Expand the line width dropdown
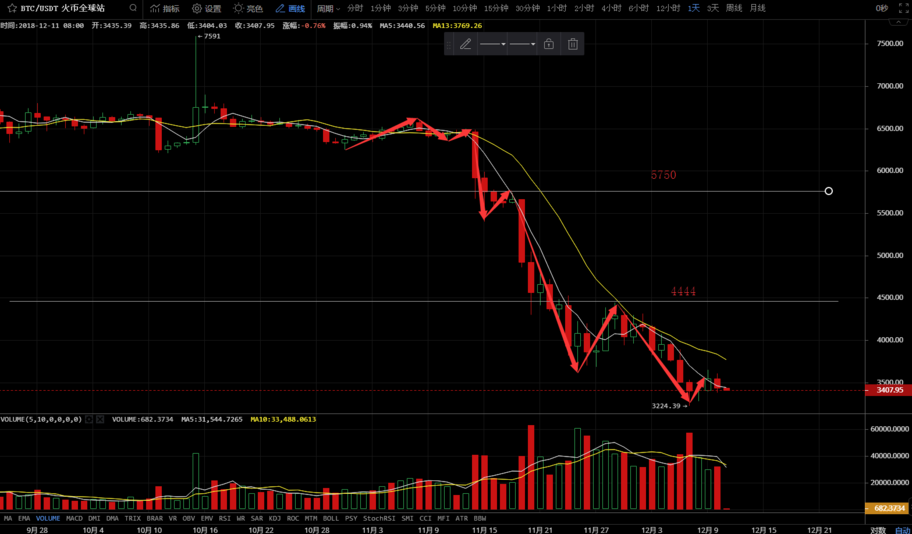The height and width of the screenshot is (534, 912). [x=522, y=44]
